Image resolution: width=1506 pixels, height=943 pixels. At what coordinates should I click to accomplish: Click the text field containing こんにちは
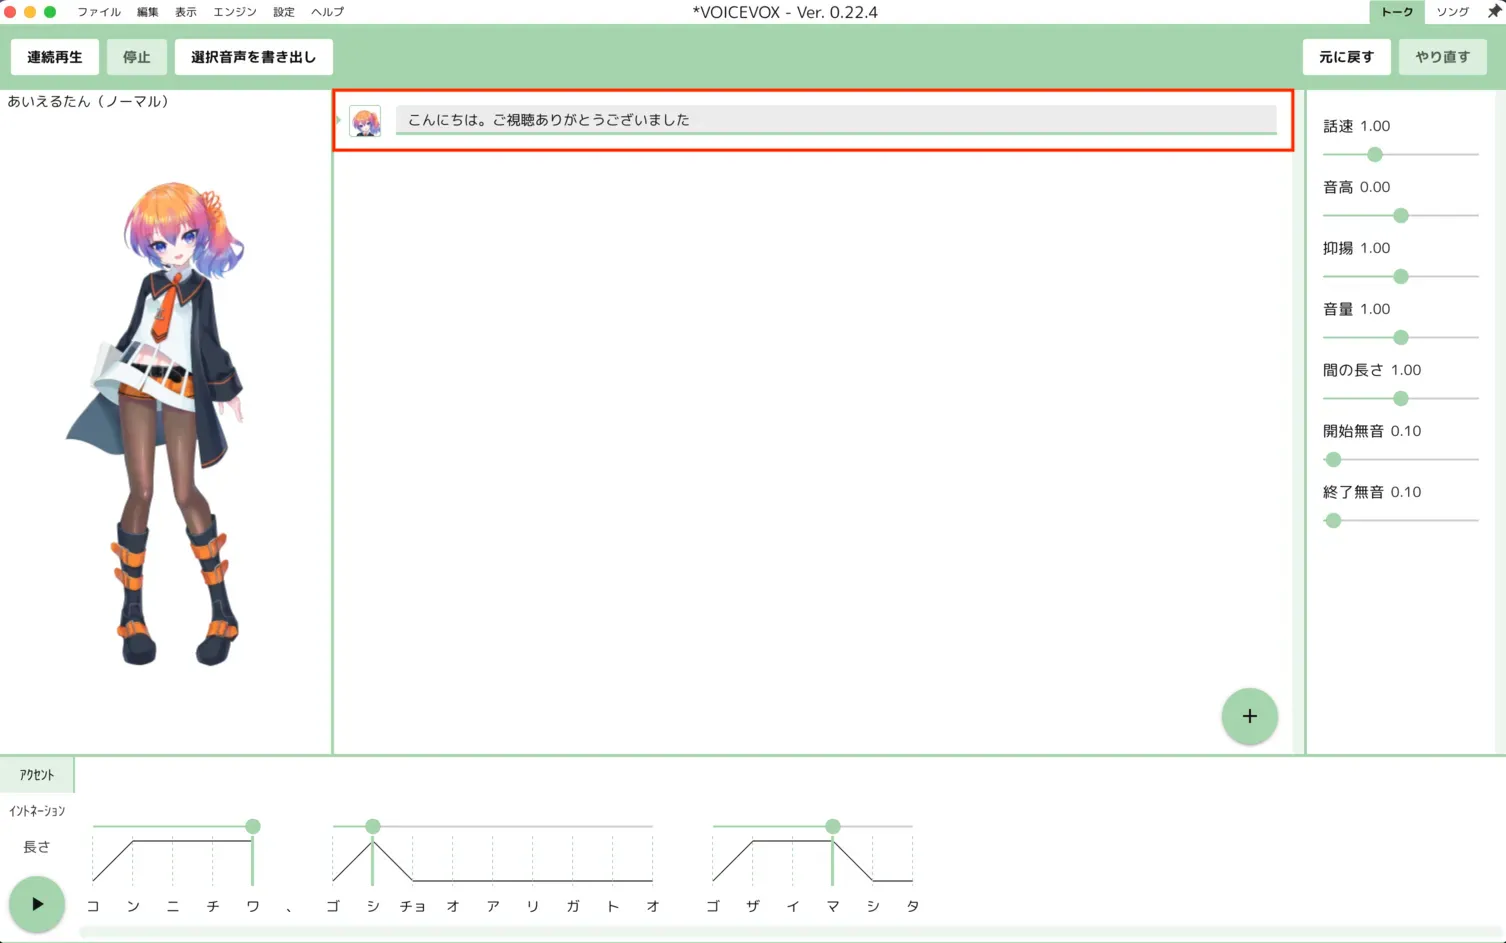[x=836, y=120]
